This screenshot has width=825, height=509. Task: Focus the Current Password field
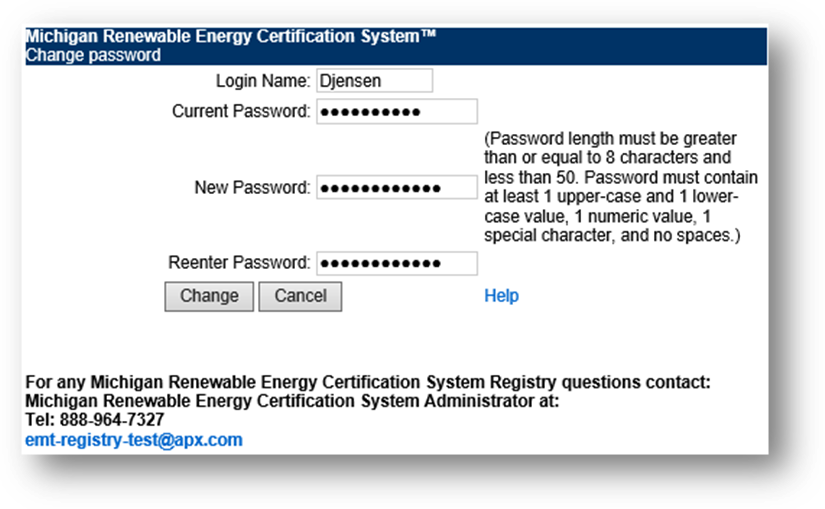point(396,112)
